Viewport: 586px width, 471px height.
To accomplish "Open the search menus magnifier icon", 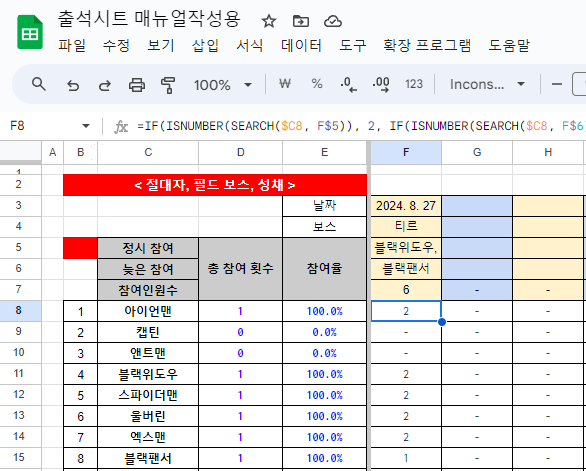I will (x=39, y=84).
